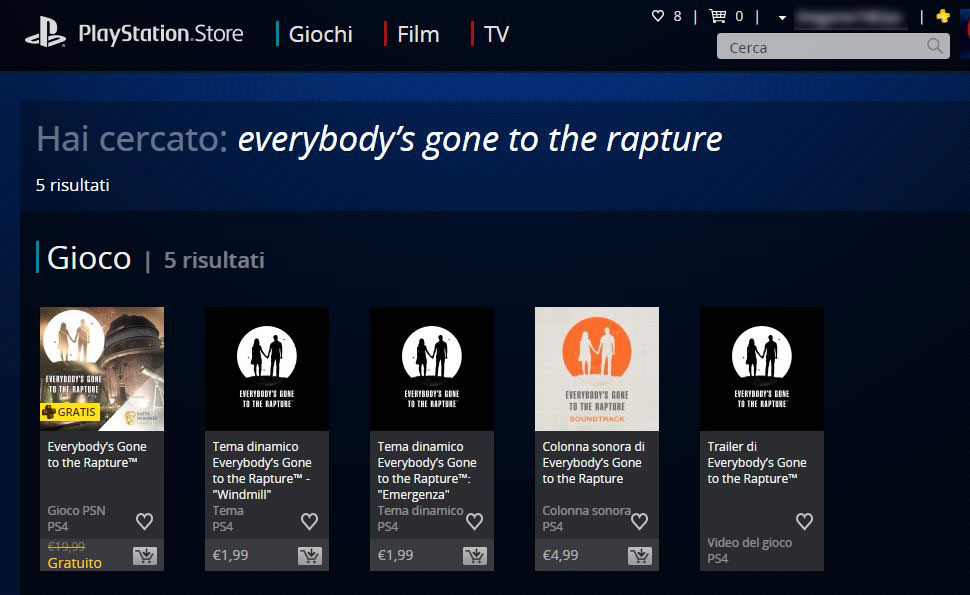Screen dimensions: 970x595
Task: Click into the Cerca search field
Action: click(x=833, y=46)
